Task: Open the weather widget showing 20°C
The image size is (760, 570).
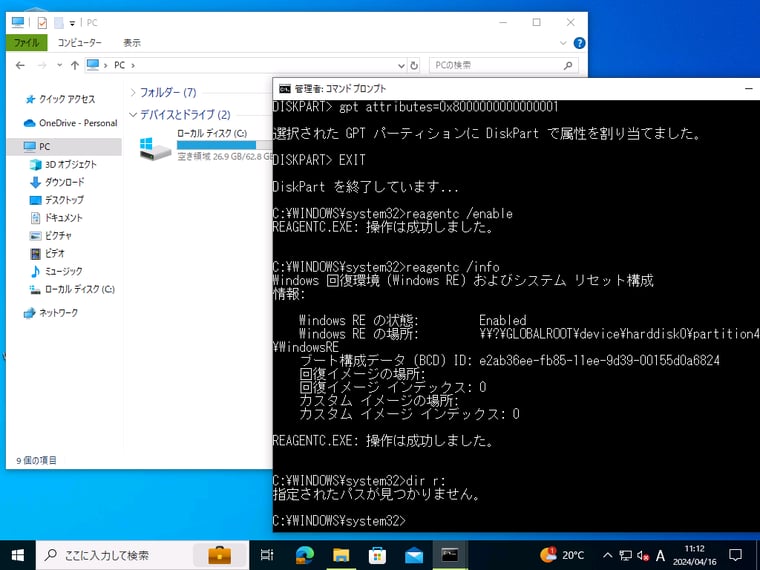Action: (563, 555)
